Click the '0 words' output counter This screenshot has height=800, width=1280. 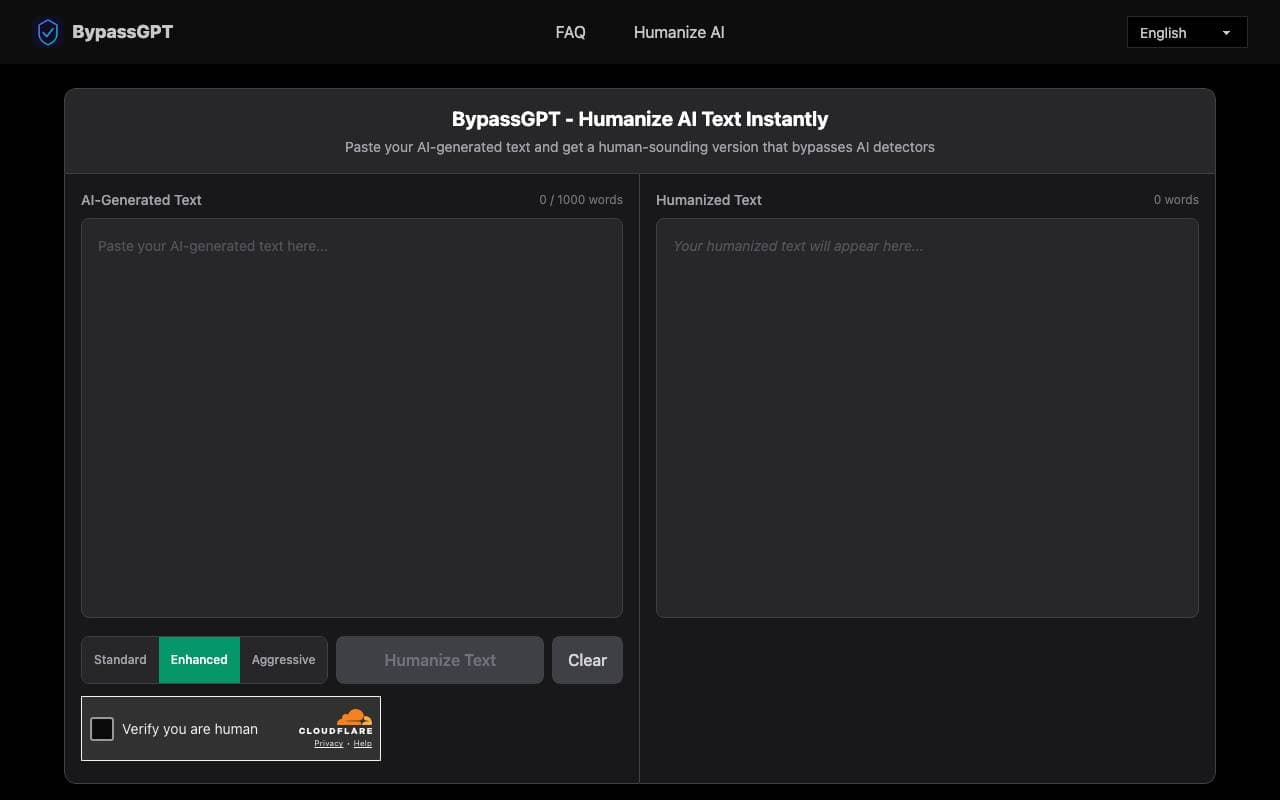[x=1176, y=200]
